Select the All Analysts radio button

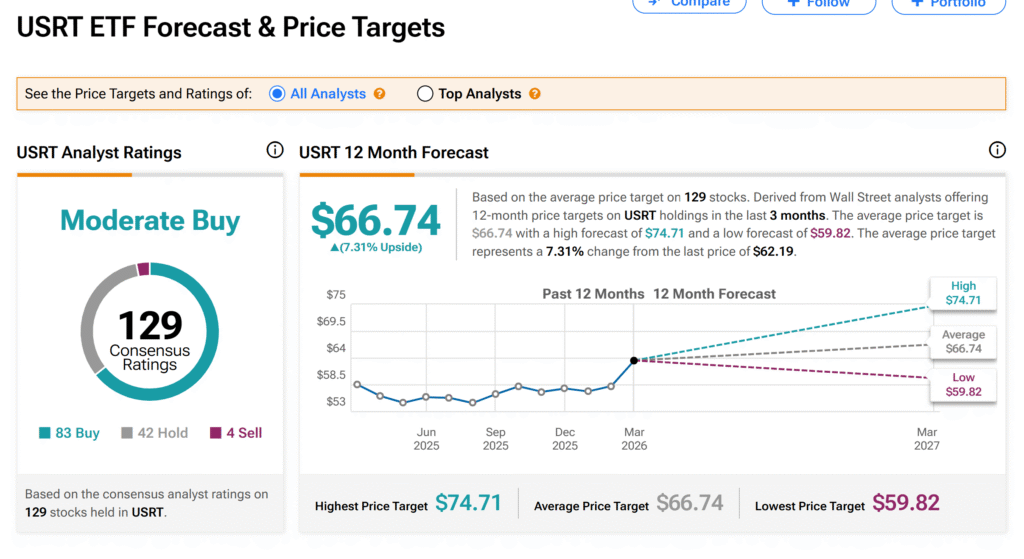tap(277, 94)
